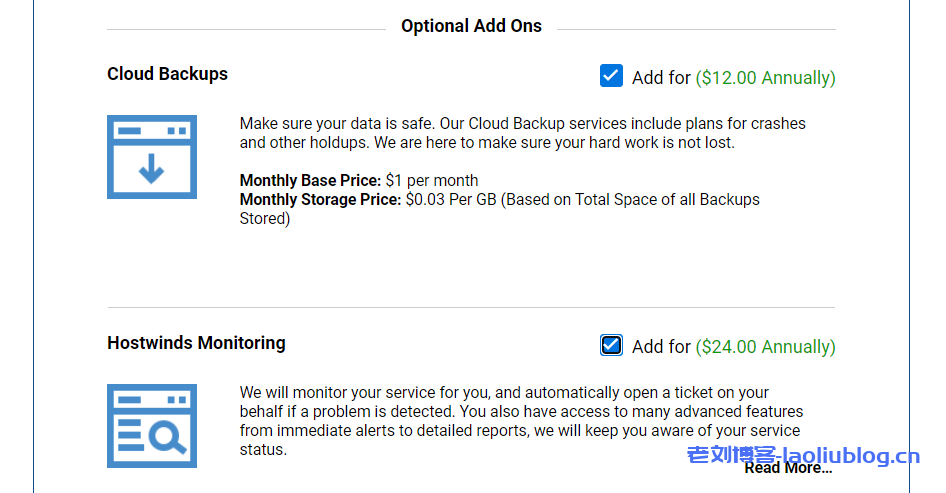Click the green ($12.00 Annually) price text
946x493 pixels.
click(765, 78)
